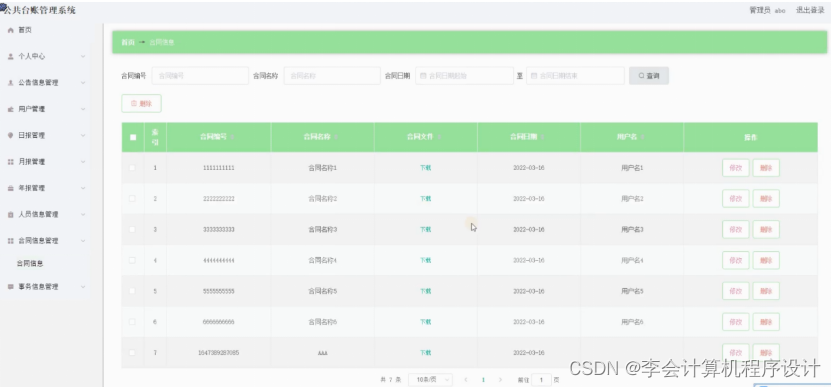Check the box for row 1111111111
The height and width of the screenshot is (387, 836).
click(x=132, y=168)
